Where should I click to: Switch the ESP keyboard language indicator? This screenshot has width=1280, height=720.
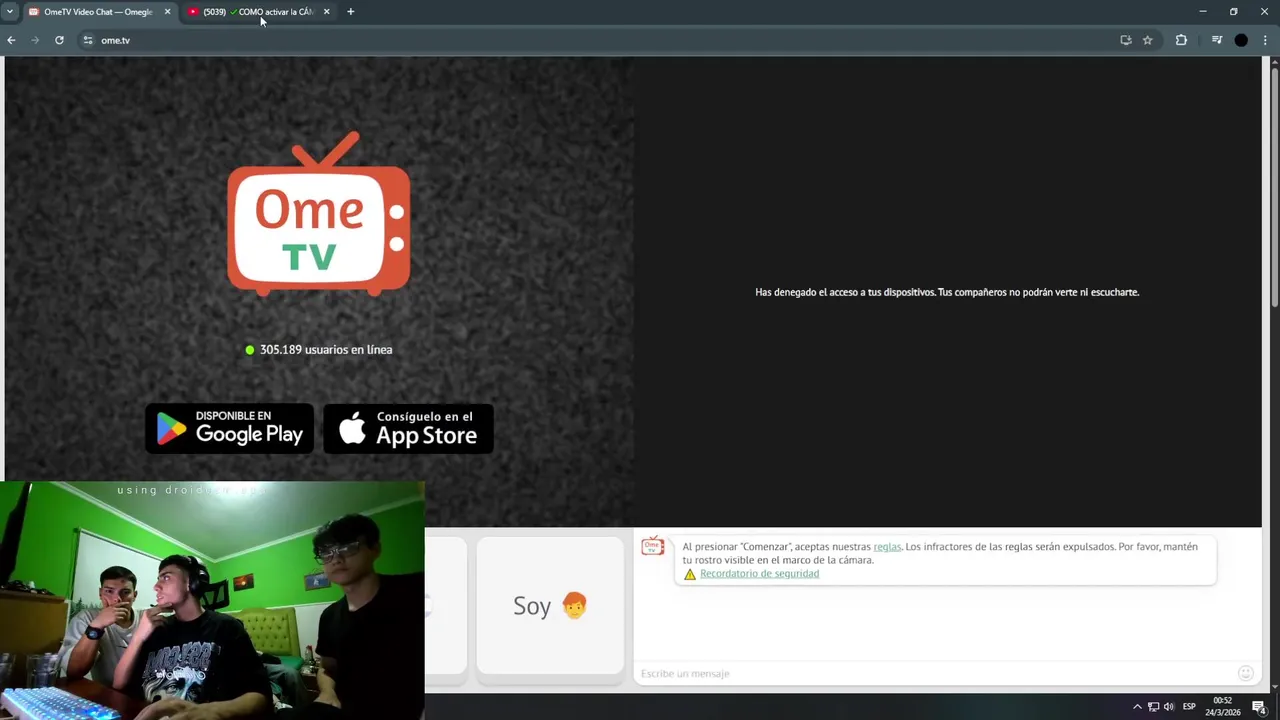tap(1189, 707)
